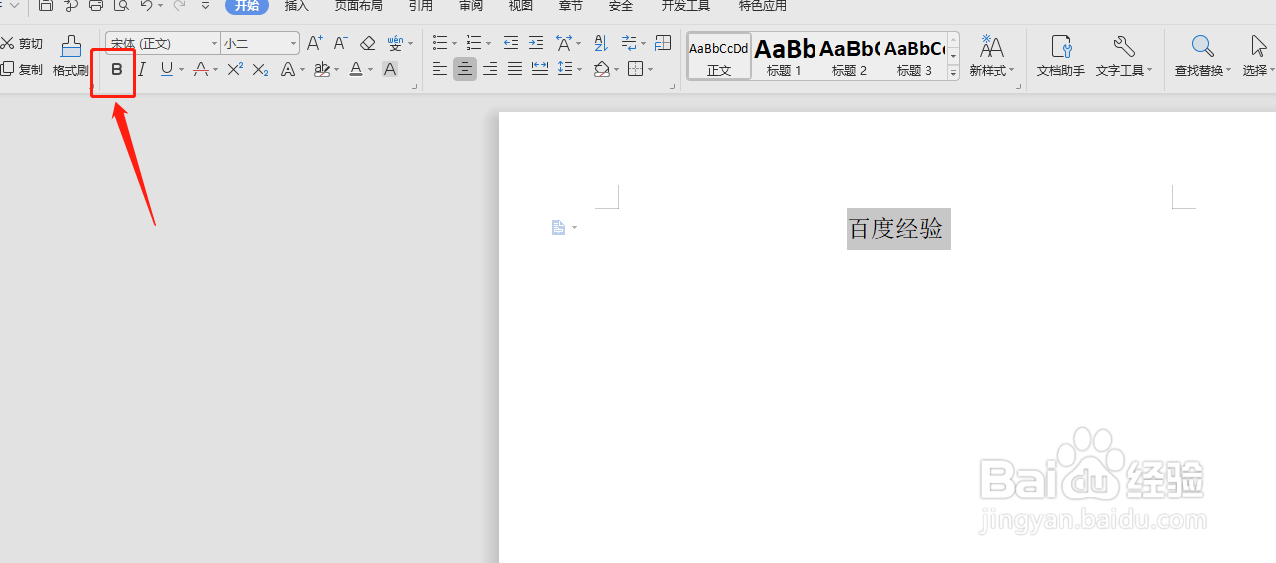Apply justified alignment
The image size is (1276, 563).
(x=515, y=69)
